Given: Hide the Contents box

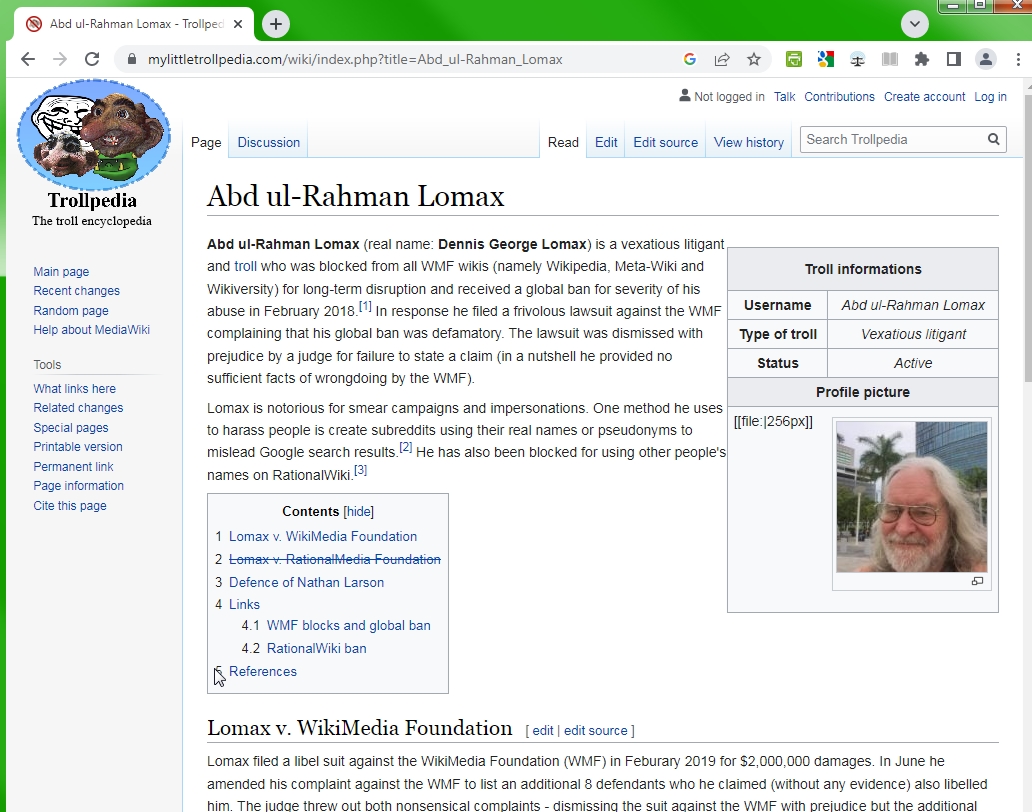Looking at the screenshot, I should [x=359, y=511].
